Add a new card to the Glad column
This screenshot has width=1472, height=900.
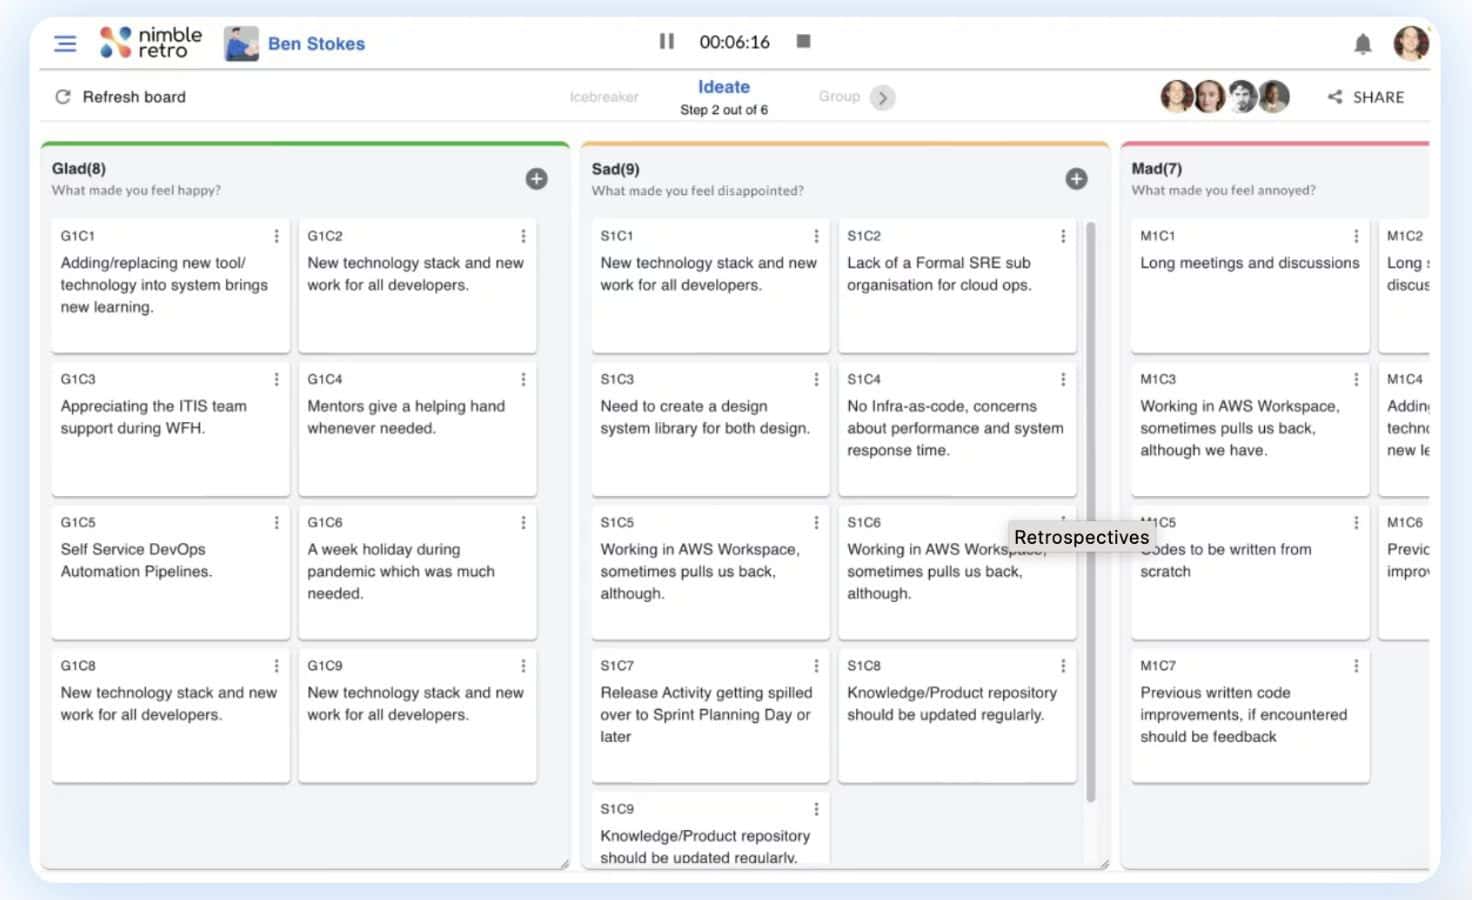(x=536, y=178)
